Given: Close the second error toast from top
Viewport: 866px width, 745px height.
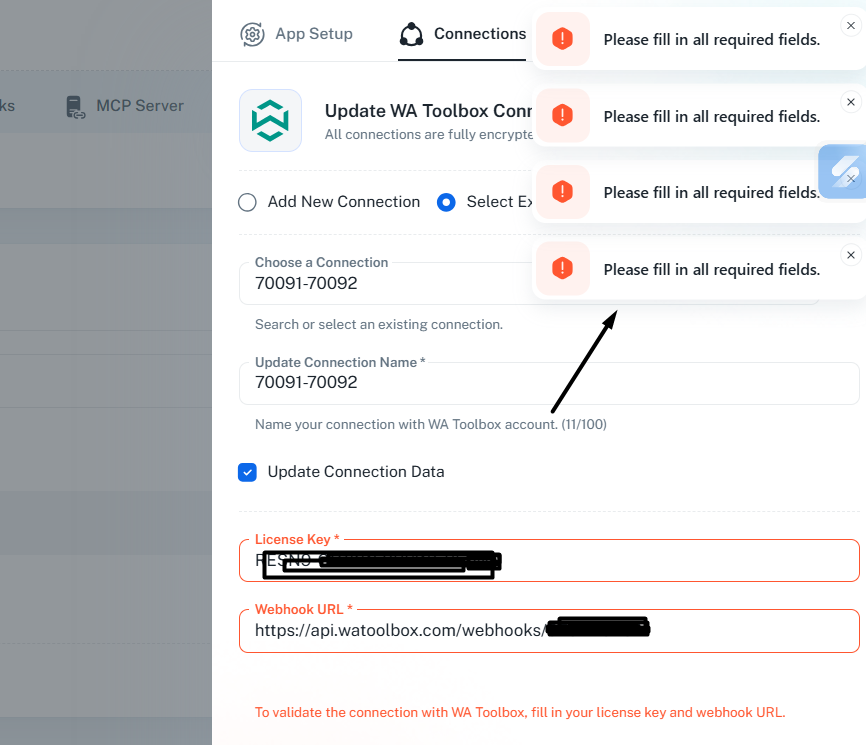Looking at the screenshot, I should pos(850,102).
